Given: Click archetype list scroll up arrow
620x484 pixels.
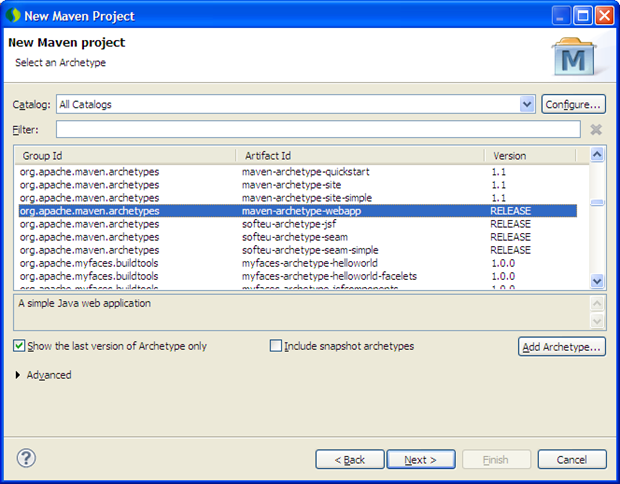Looking at the screenshot, I should coord(597,155).
